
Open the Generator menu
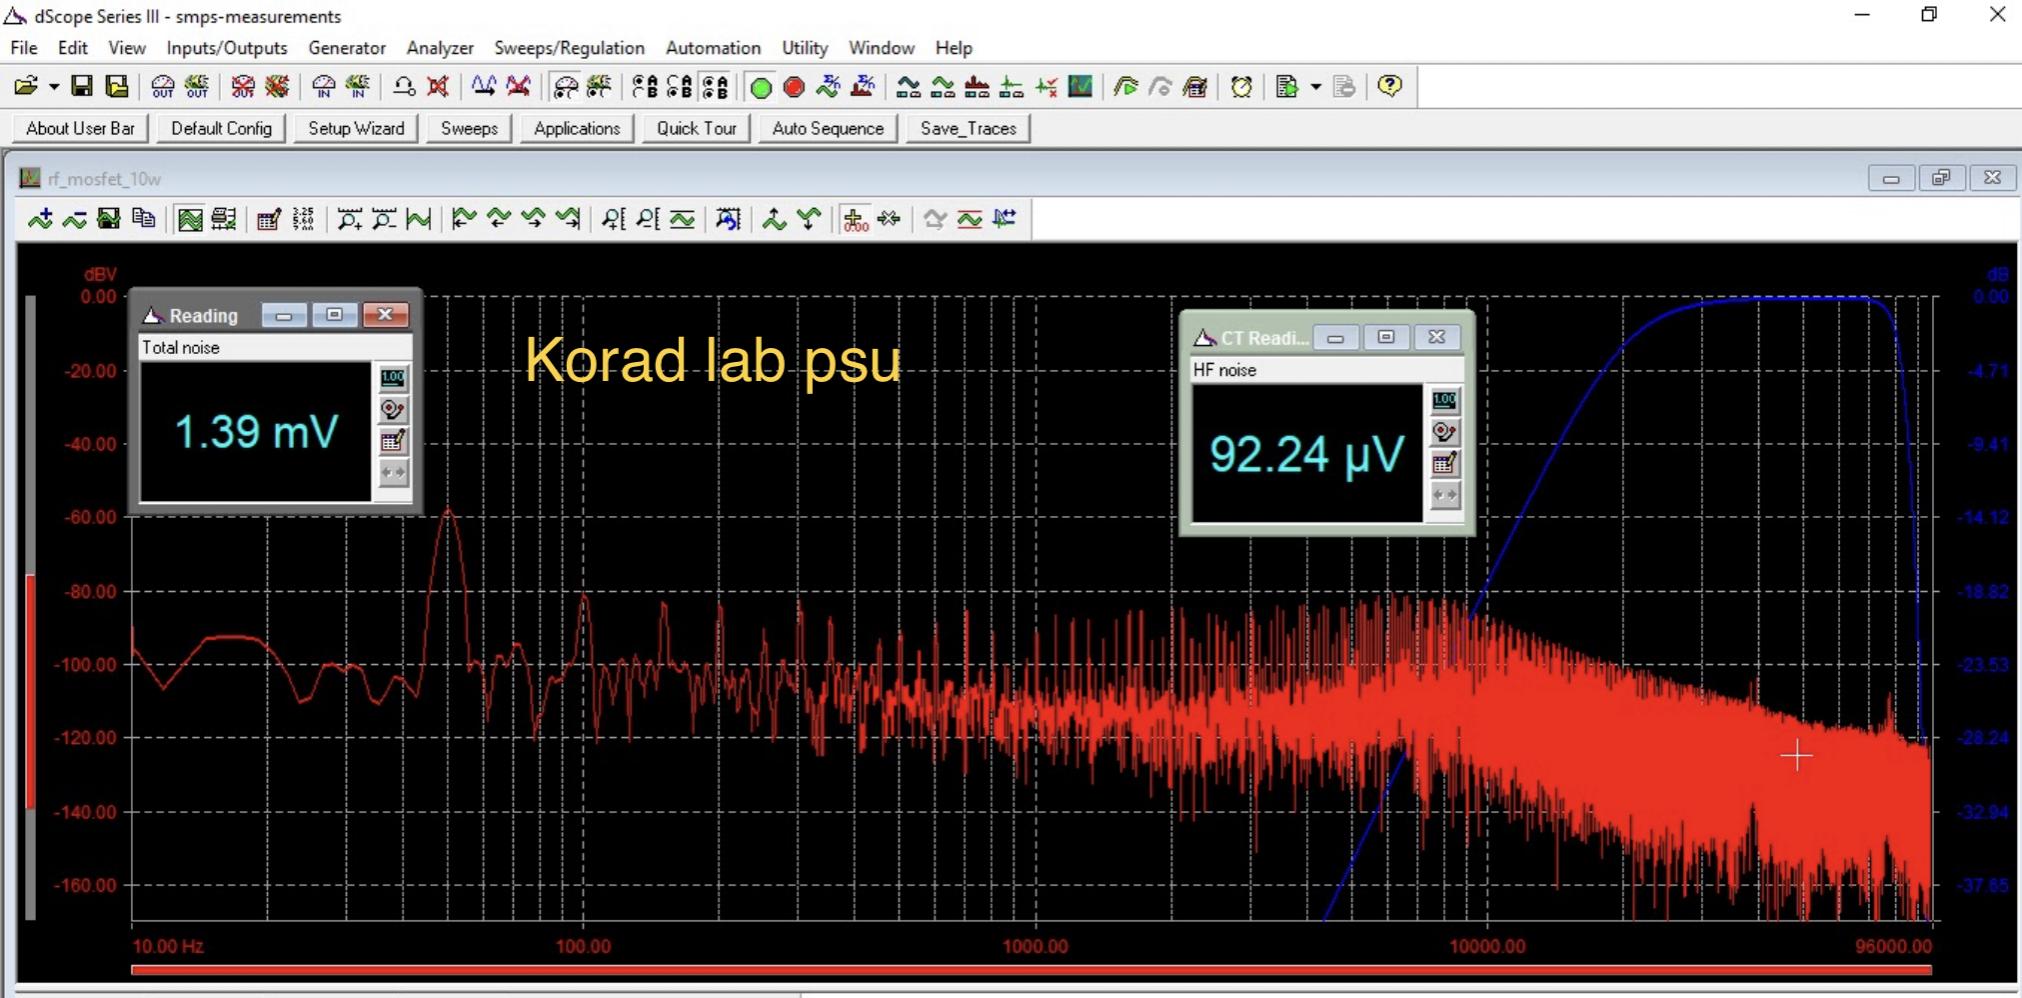click(x=347, y=48)
